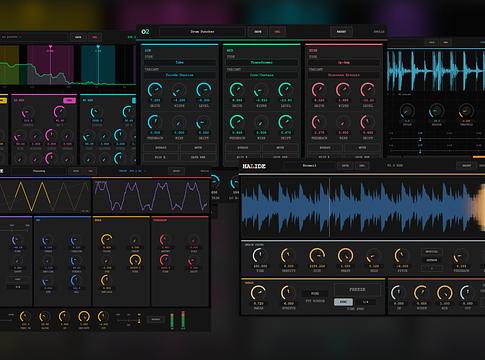Click the HALIDE logo
Viewport: 485px width, 360px height.
click(x=254, y=166)
